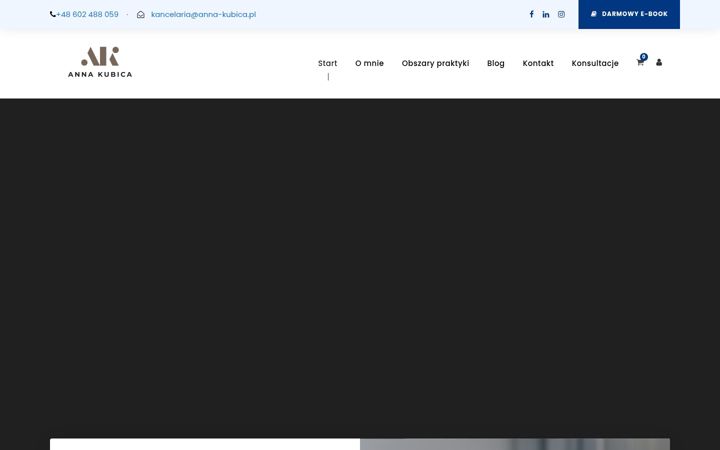Viewport: 720px width, 450px height.
Task: Go to the Start menu item
Action: pos(327,63)
